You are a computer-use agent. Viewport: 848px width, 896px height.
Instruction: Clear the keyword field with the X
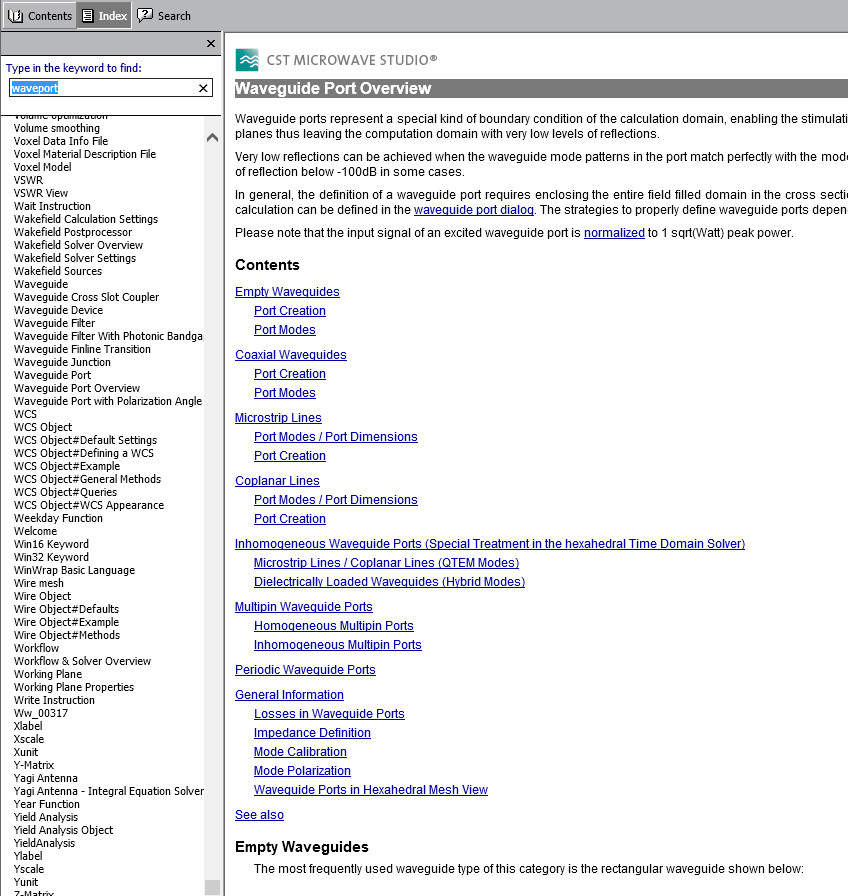click(x=203, y=88)
